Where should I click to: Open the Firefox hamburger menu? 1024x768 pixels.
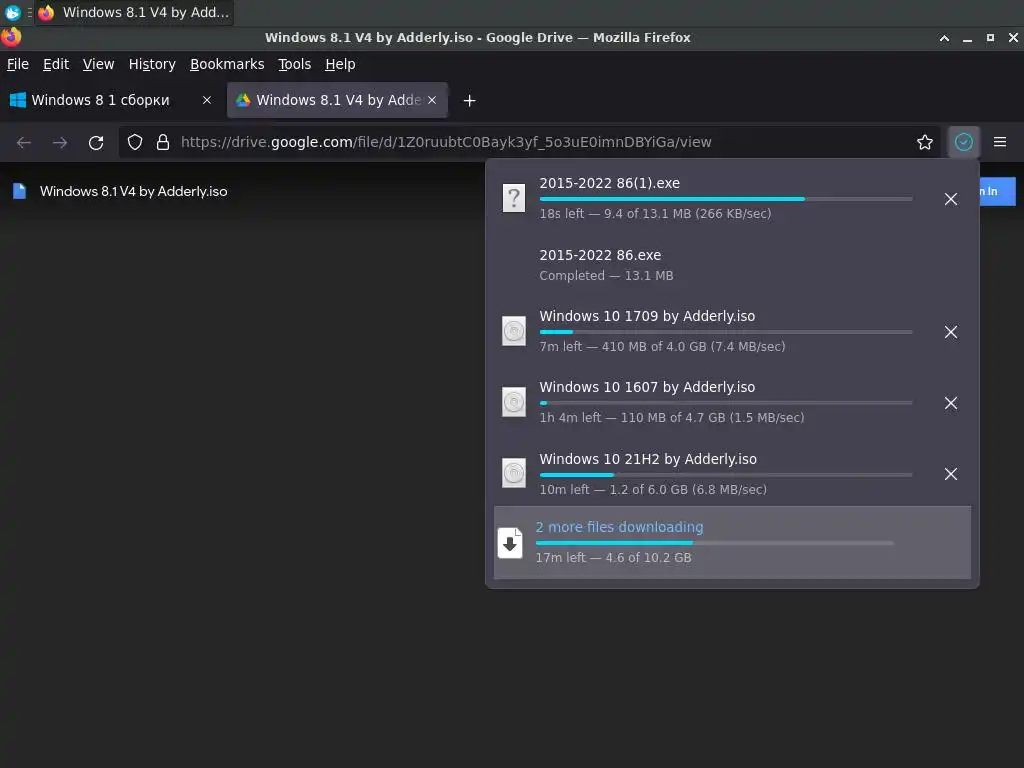click(999, 142)
